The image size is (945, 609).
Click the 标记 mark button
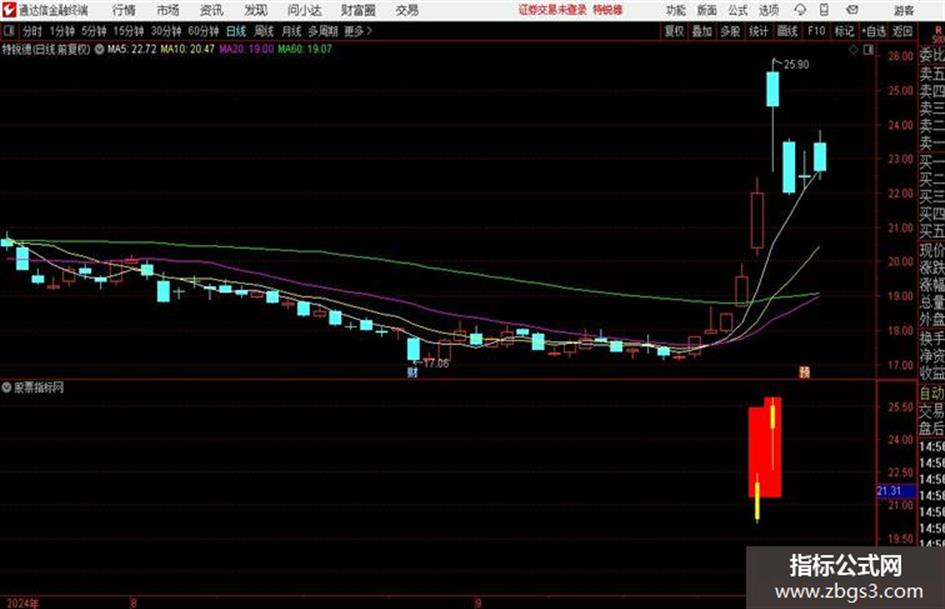pos(844,31)
